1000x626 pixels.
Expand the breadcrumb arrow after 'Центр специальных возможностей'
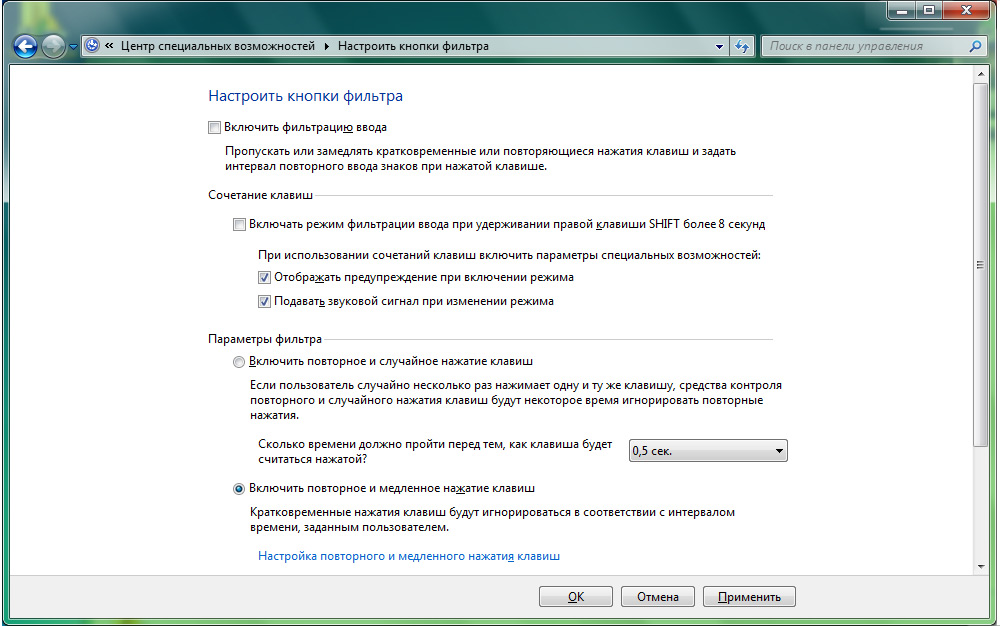coord(327,47)
